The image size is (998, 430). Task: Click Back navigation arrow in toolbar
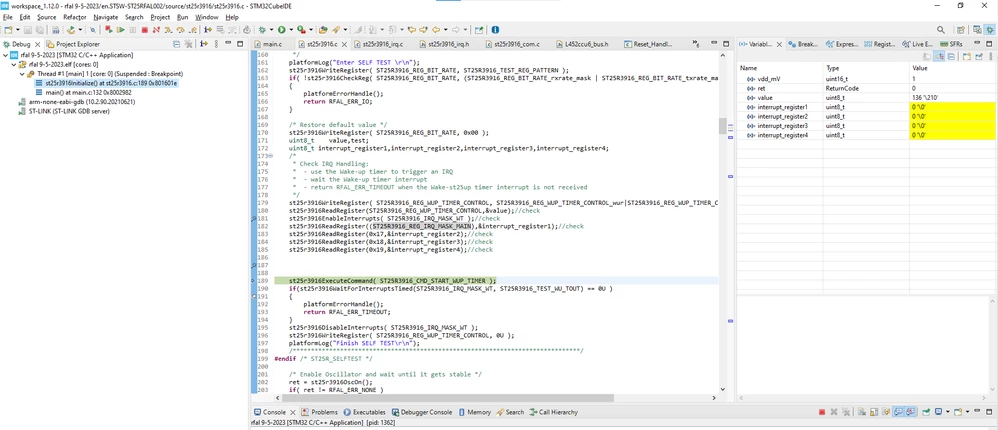tap(436, 29)
